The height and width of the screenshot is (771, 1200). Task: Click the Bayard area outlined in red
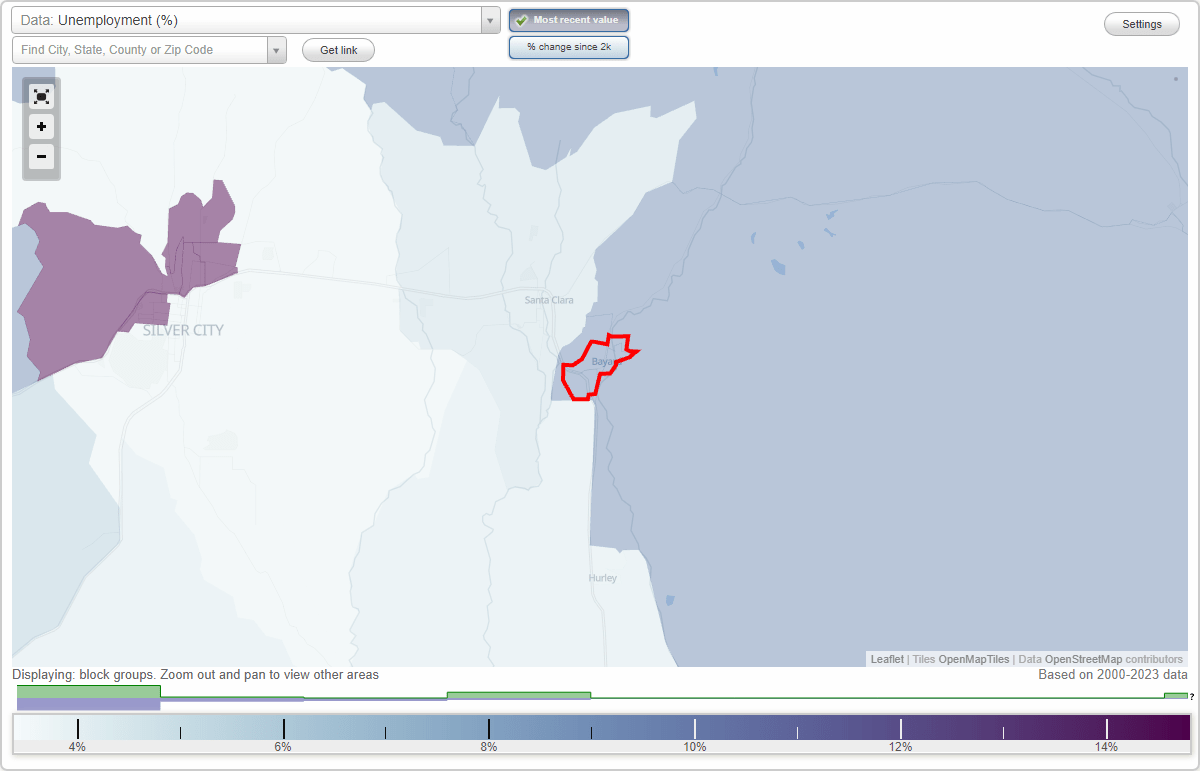pos(592,368)
